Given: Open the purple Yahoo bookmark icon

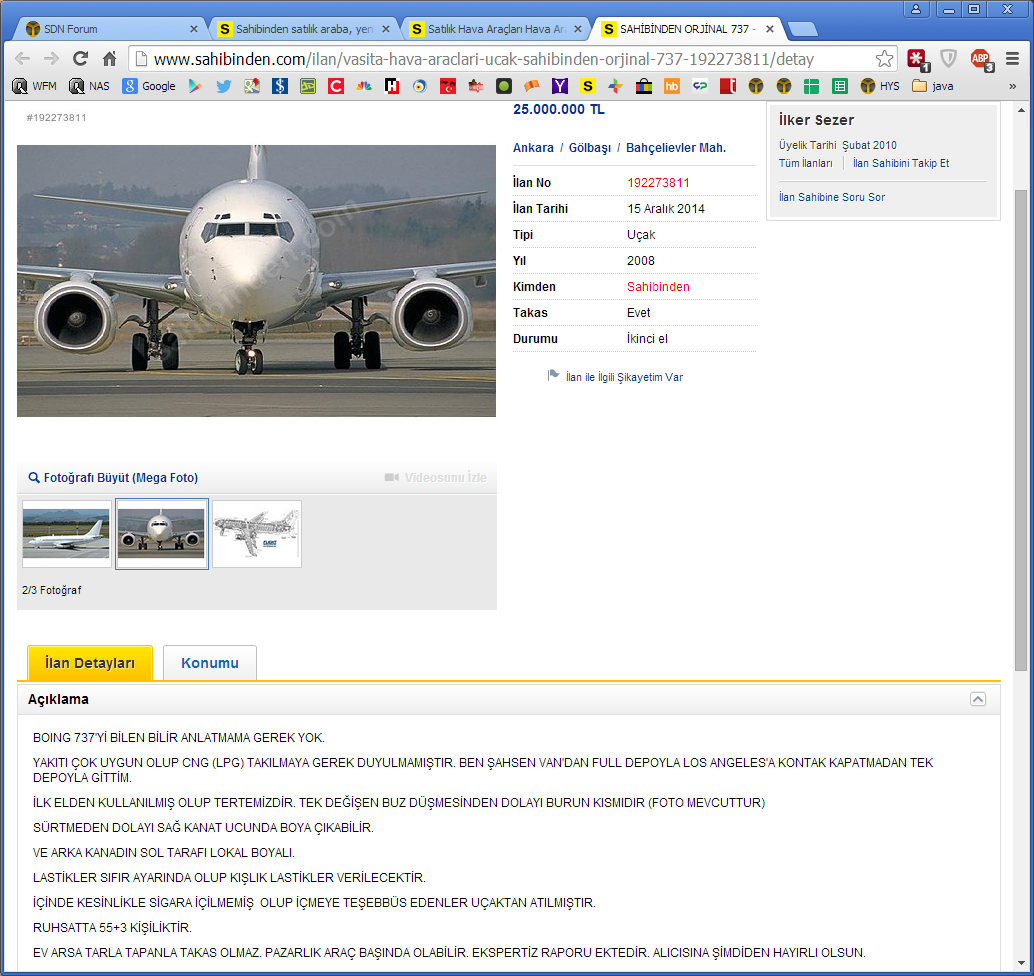Looking at the screenshot, I should pos(560,86).
